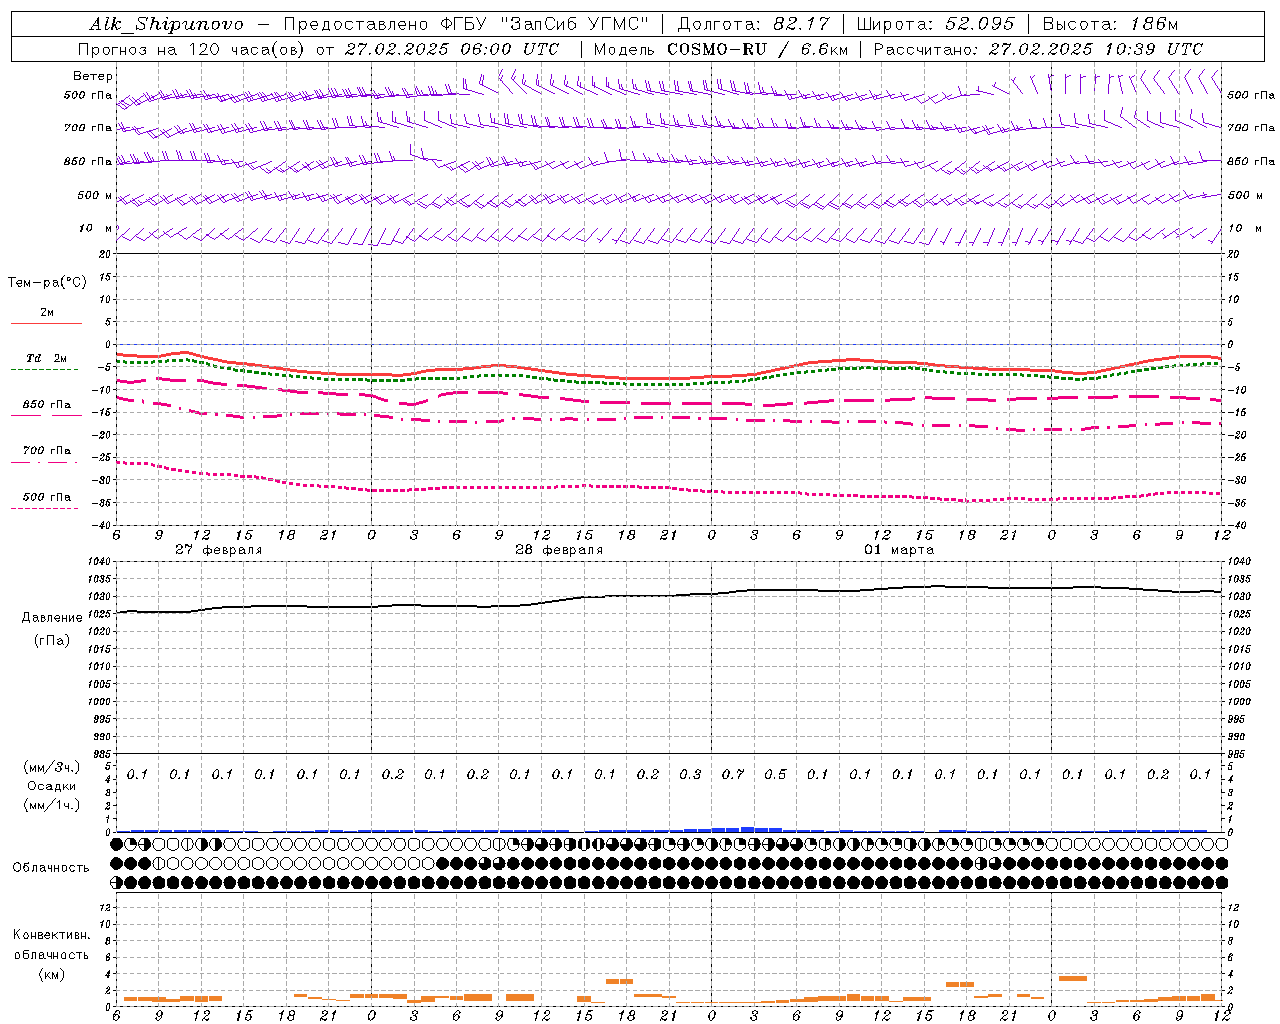Click the 'Осадки' precipitation label
1280x1024 pixels.
(x=53, y=786)
